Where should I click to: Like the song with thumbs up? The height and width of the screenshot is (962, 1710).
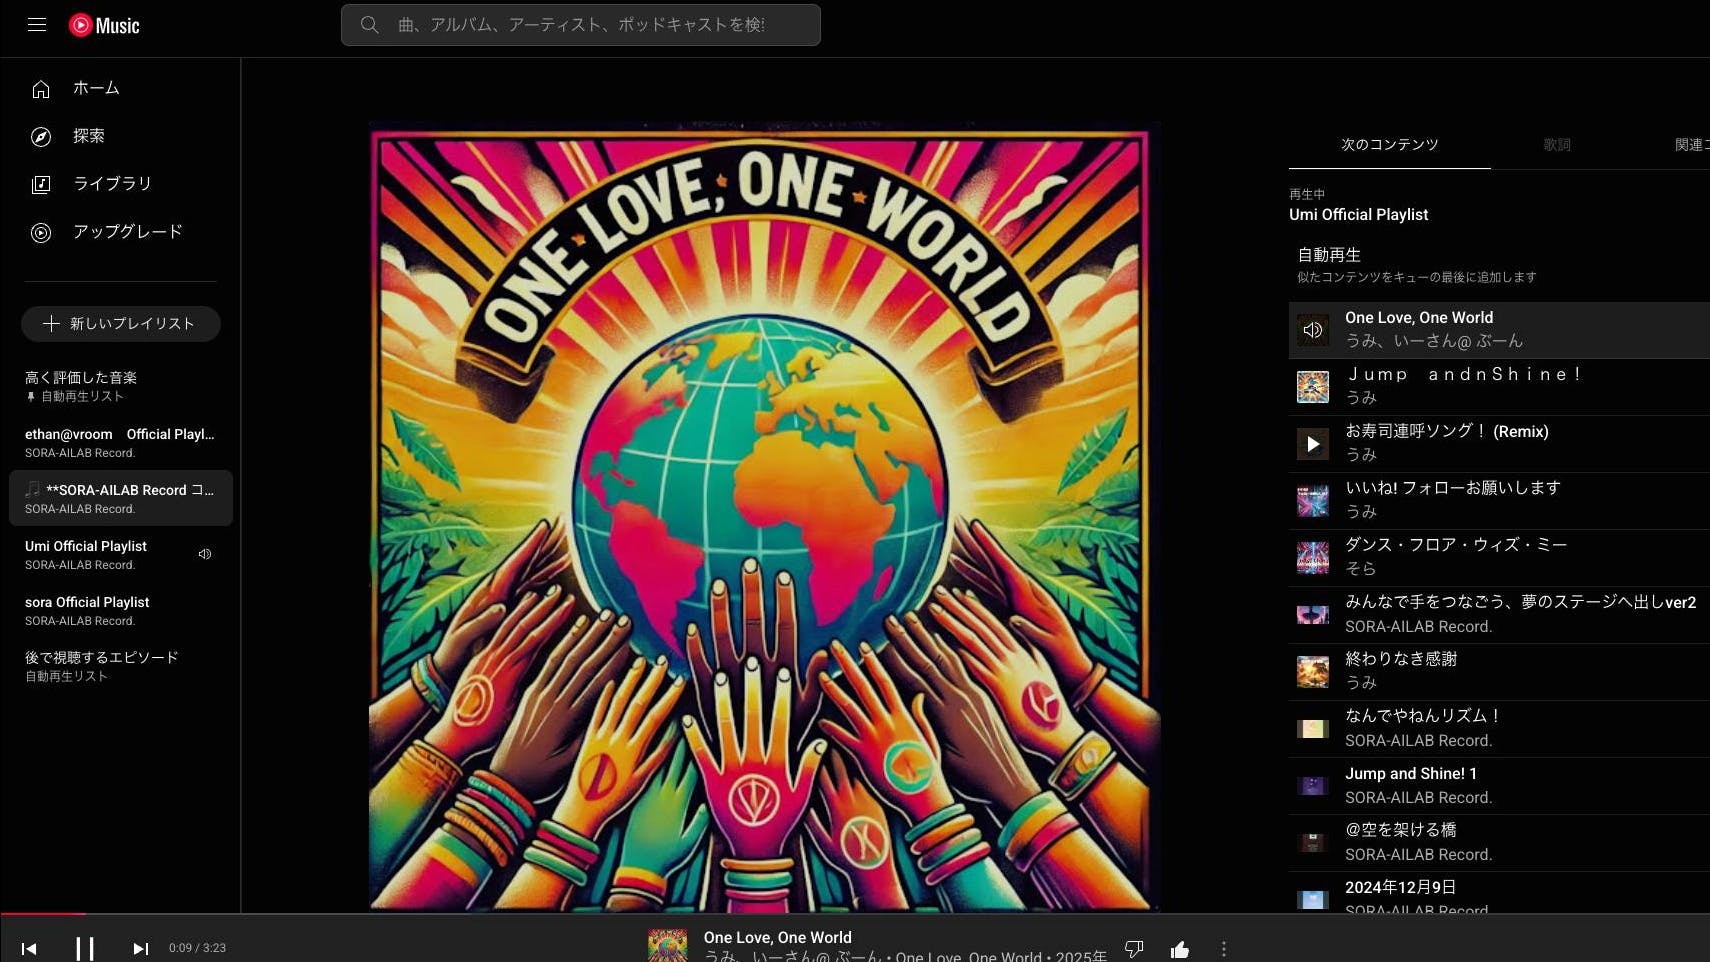coord(1180,949)
